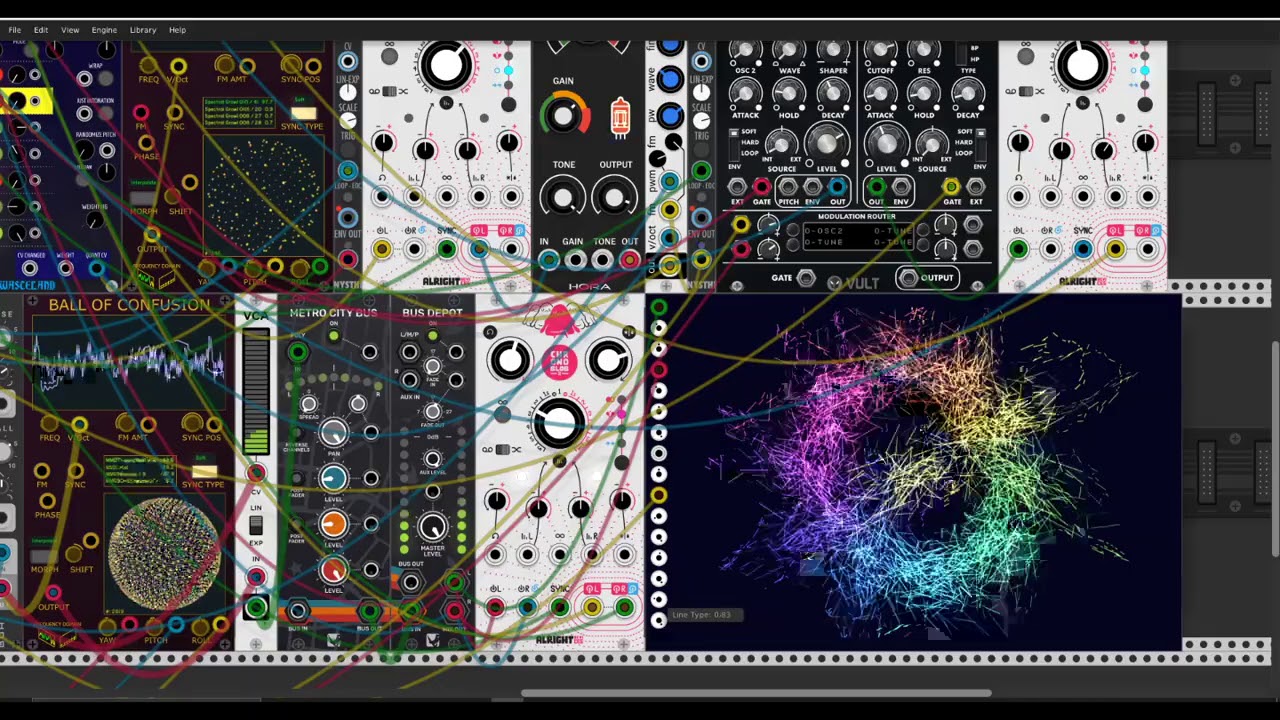Click the Vult PITCH input jack

788,187
